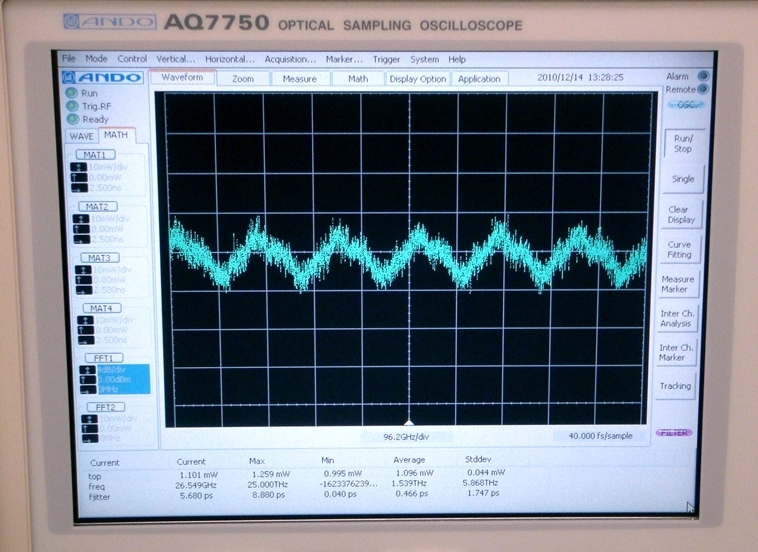Click the green Run status indicator
The width and height of the screenshot is (758, 552).
click(72, 93)
